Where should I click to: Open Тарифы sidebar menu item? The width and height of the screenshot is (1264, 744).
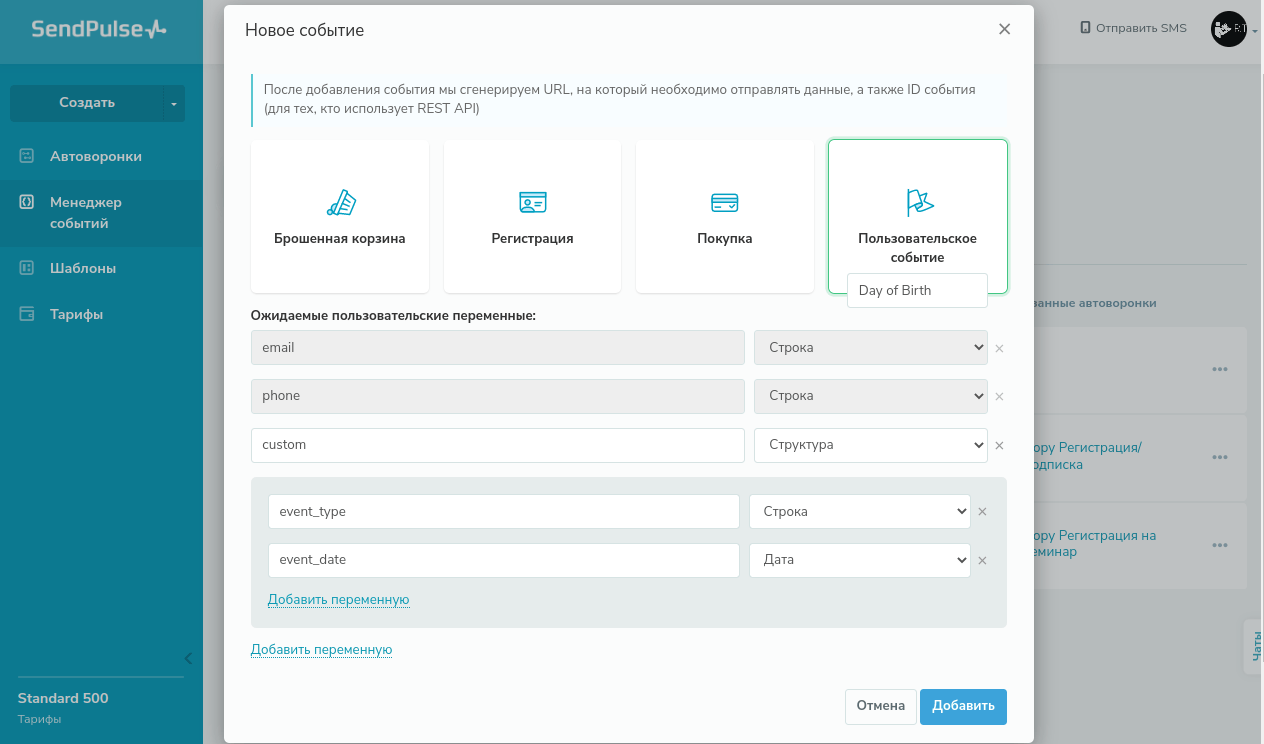tap(77, 314)
